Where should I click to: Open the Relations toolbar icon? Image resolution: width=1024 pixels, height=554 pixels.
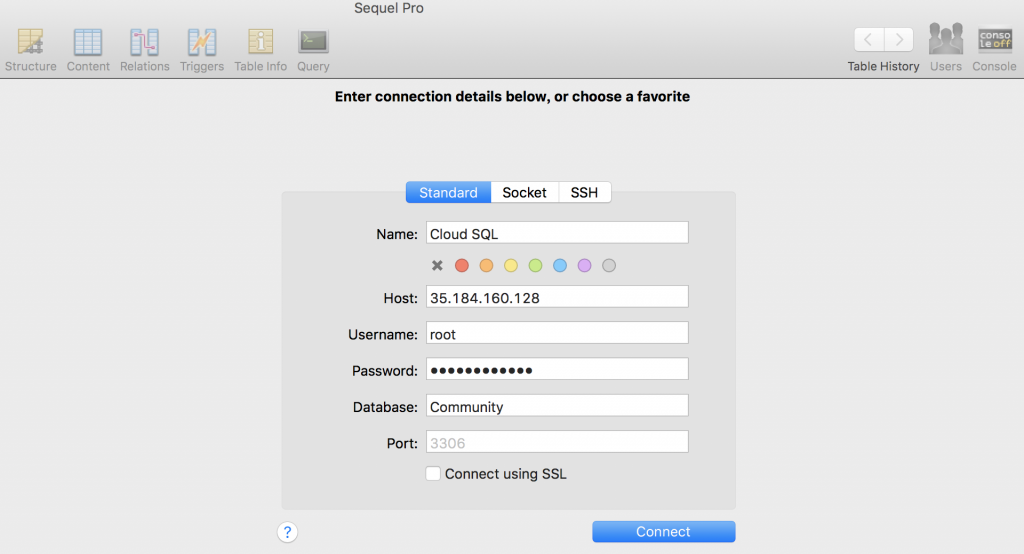[x=144, y=42]
